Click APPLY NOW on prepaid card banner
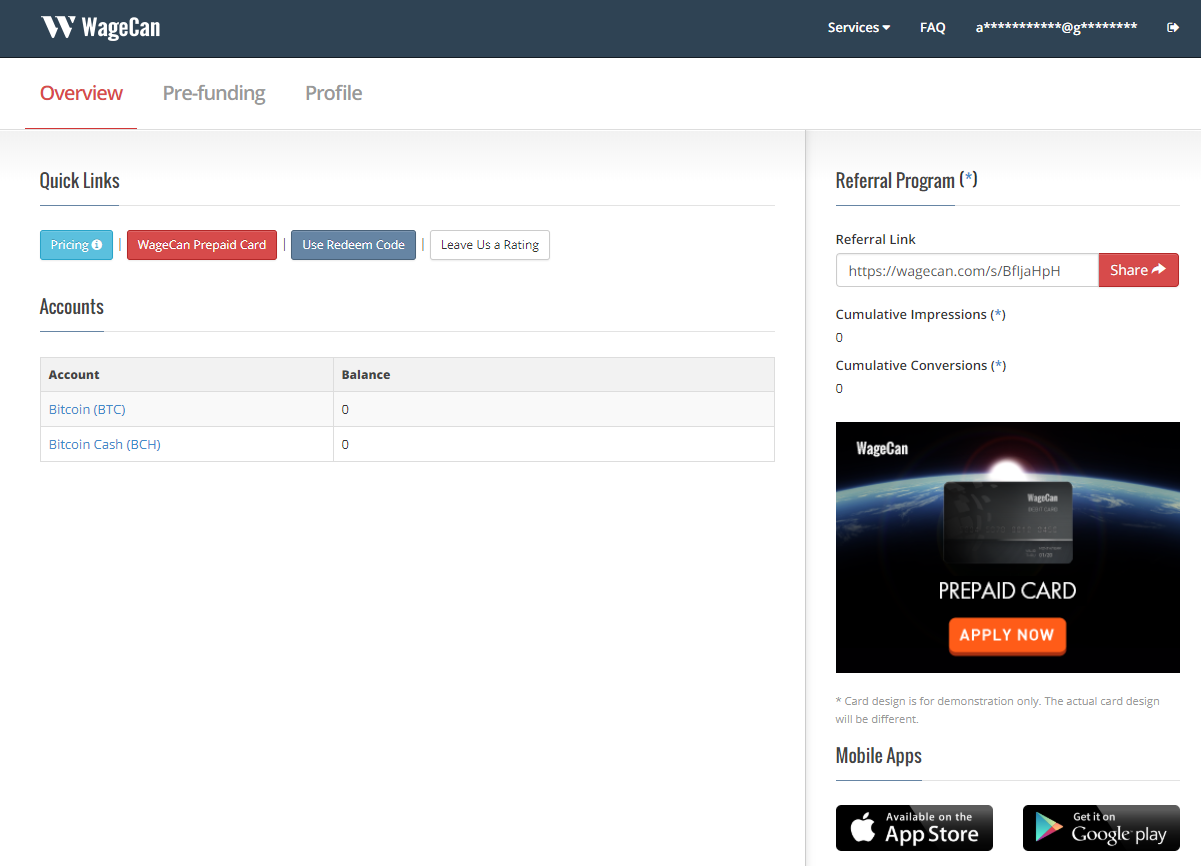This screenshot has height=866, width=1201. click(x=1007, y=635)
